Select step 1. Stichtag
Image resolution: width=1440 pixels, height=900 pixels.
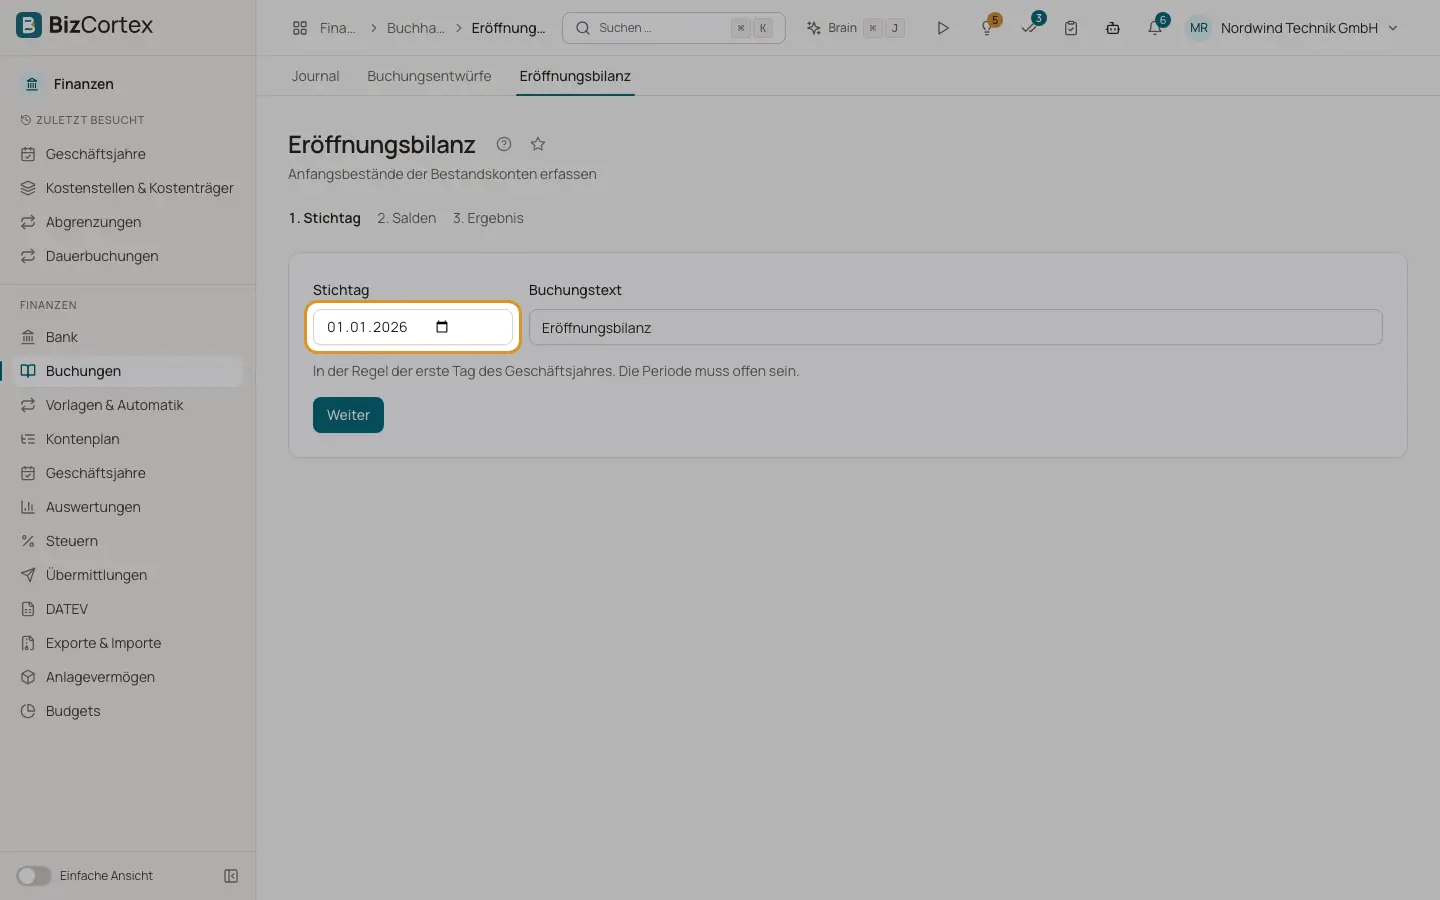coord(325,218)
